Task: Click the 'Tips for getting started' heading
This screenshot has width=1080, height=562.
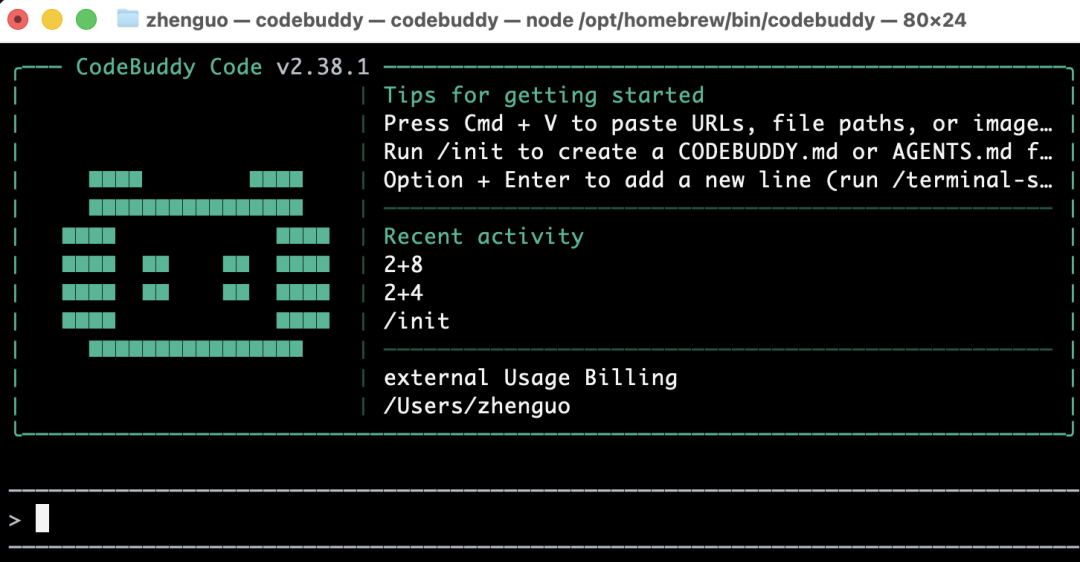Action: (544, 95)
